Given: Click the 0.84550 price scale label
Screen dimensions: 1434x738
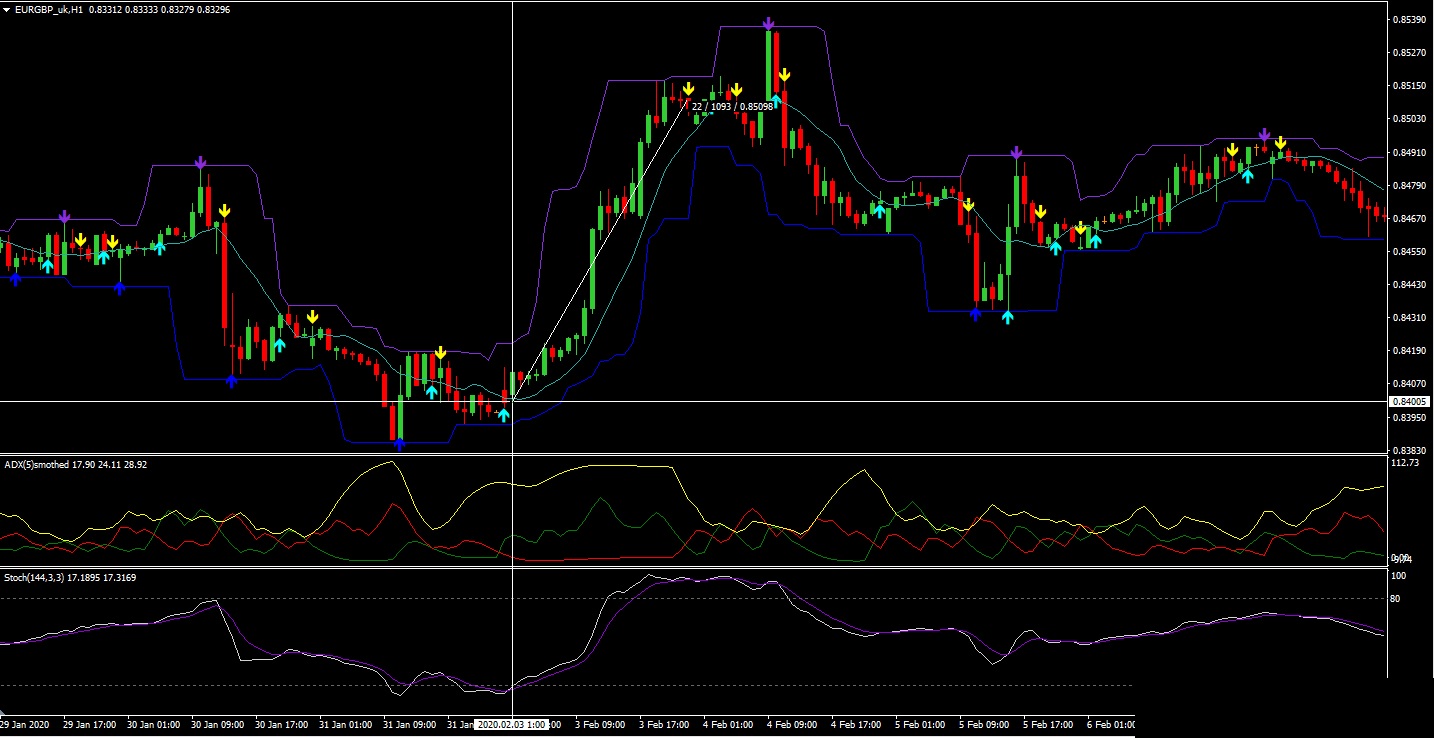Looking at the screenshot, I should (x=1410, y=251).
